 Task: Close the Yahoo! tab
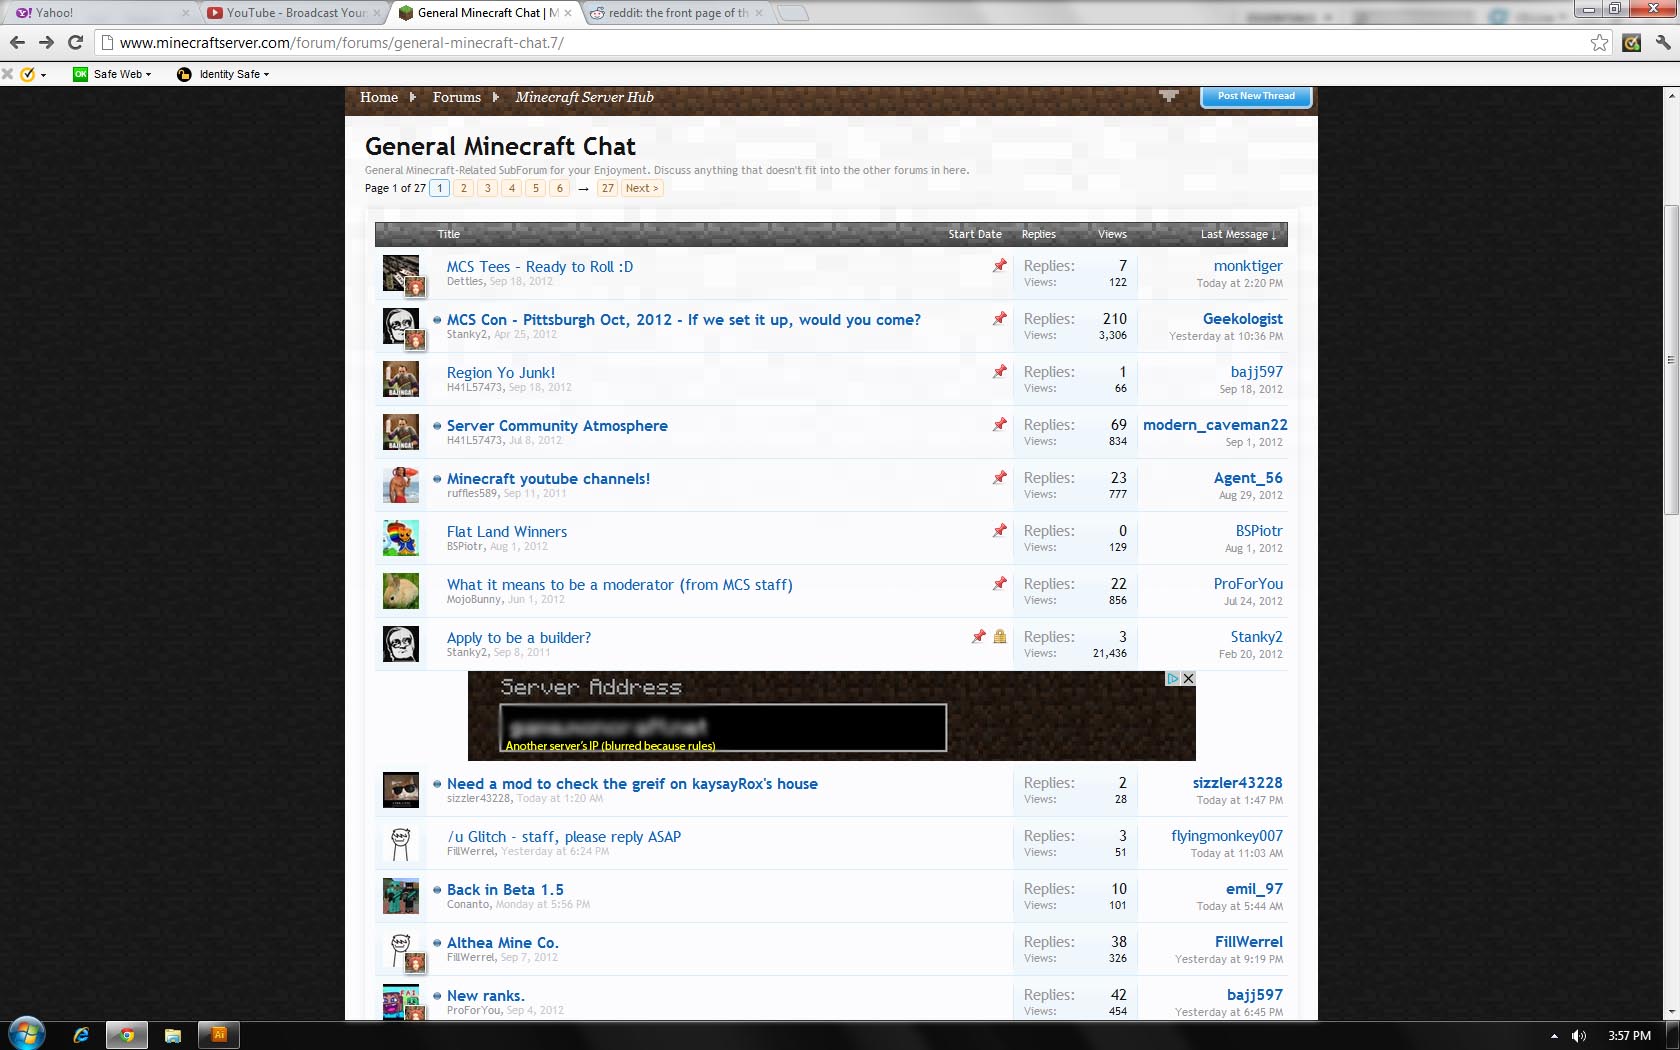point(185,13)
